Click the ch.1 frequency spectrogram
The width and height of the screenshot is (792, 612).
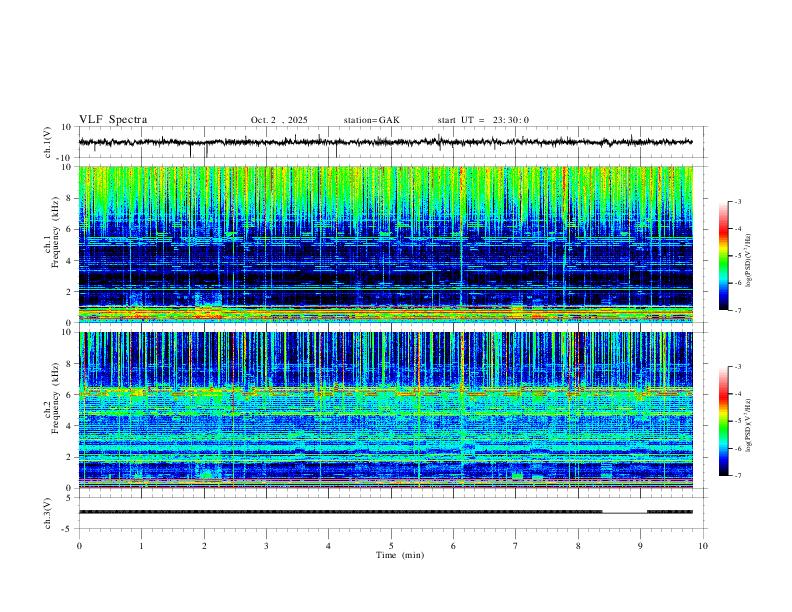coord(386,244)
